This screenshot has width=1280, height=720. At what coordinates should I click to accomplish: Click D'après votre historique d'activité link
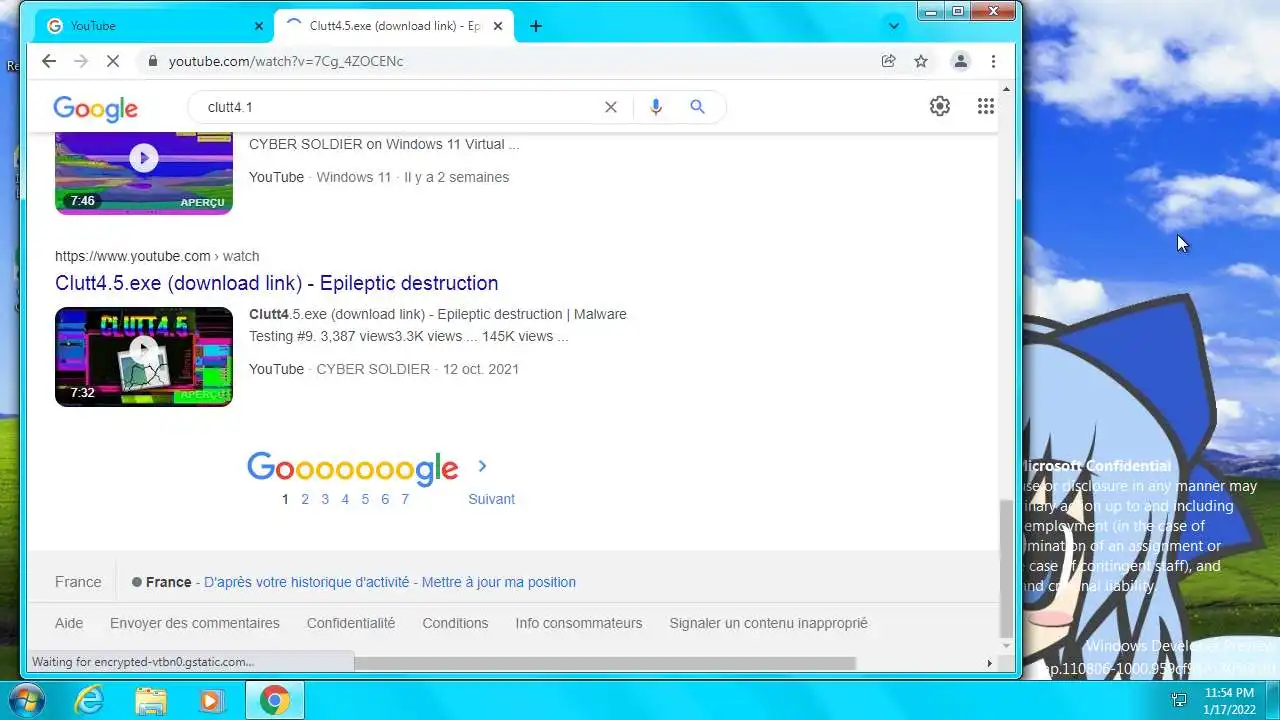pos(307,582)
